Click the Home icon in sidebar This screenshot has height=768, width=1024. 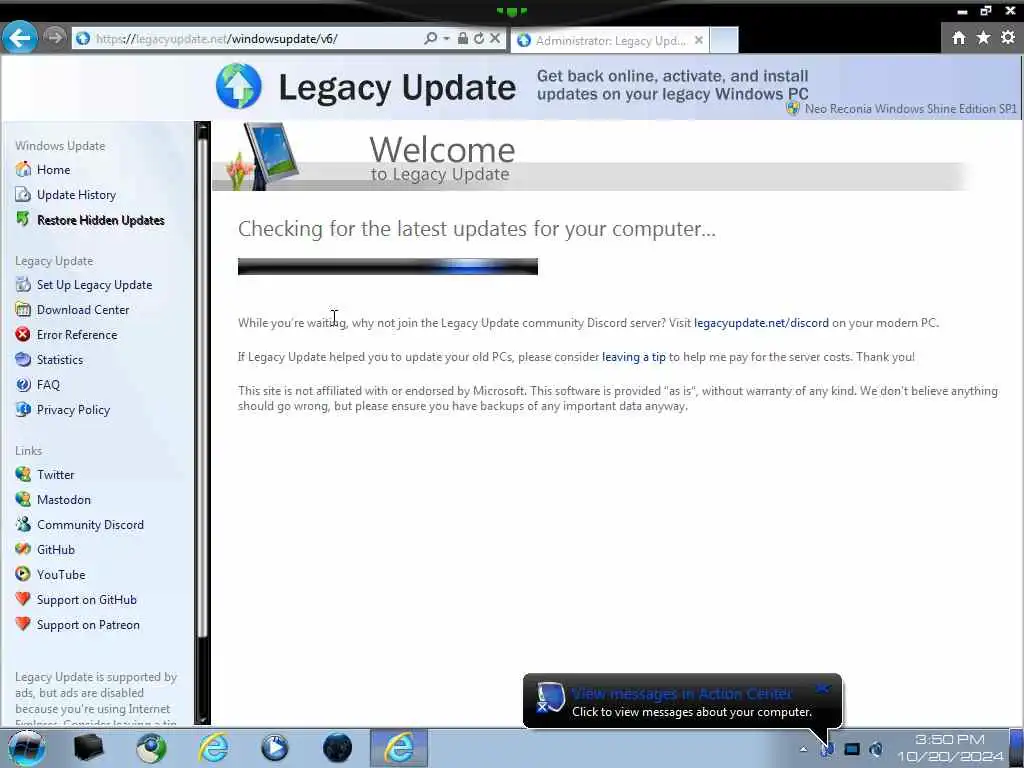[23, 169]
